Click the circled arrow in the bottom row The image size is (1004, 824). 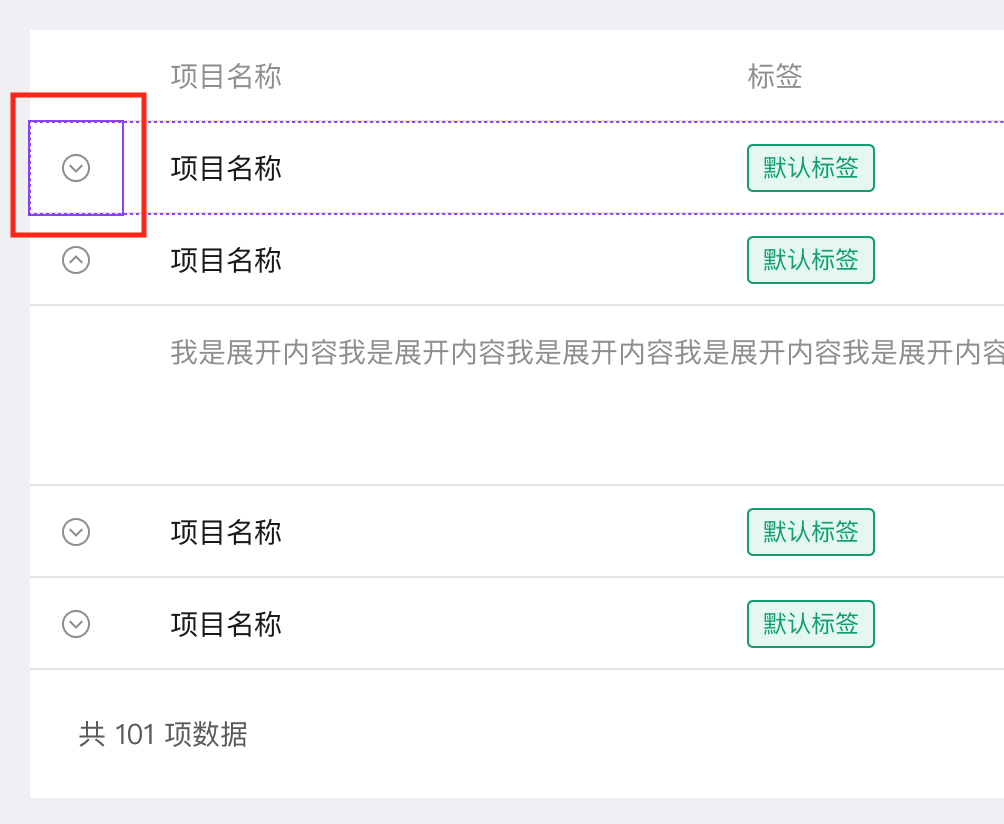(75, 623)
